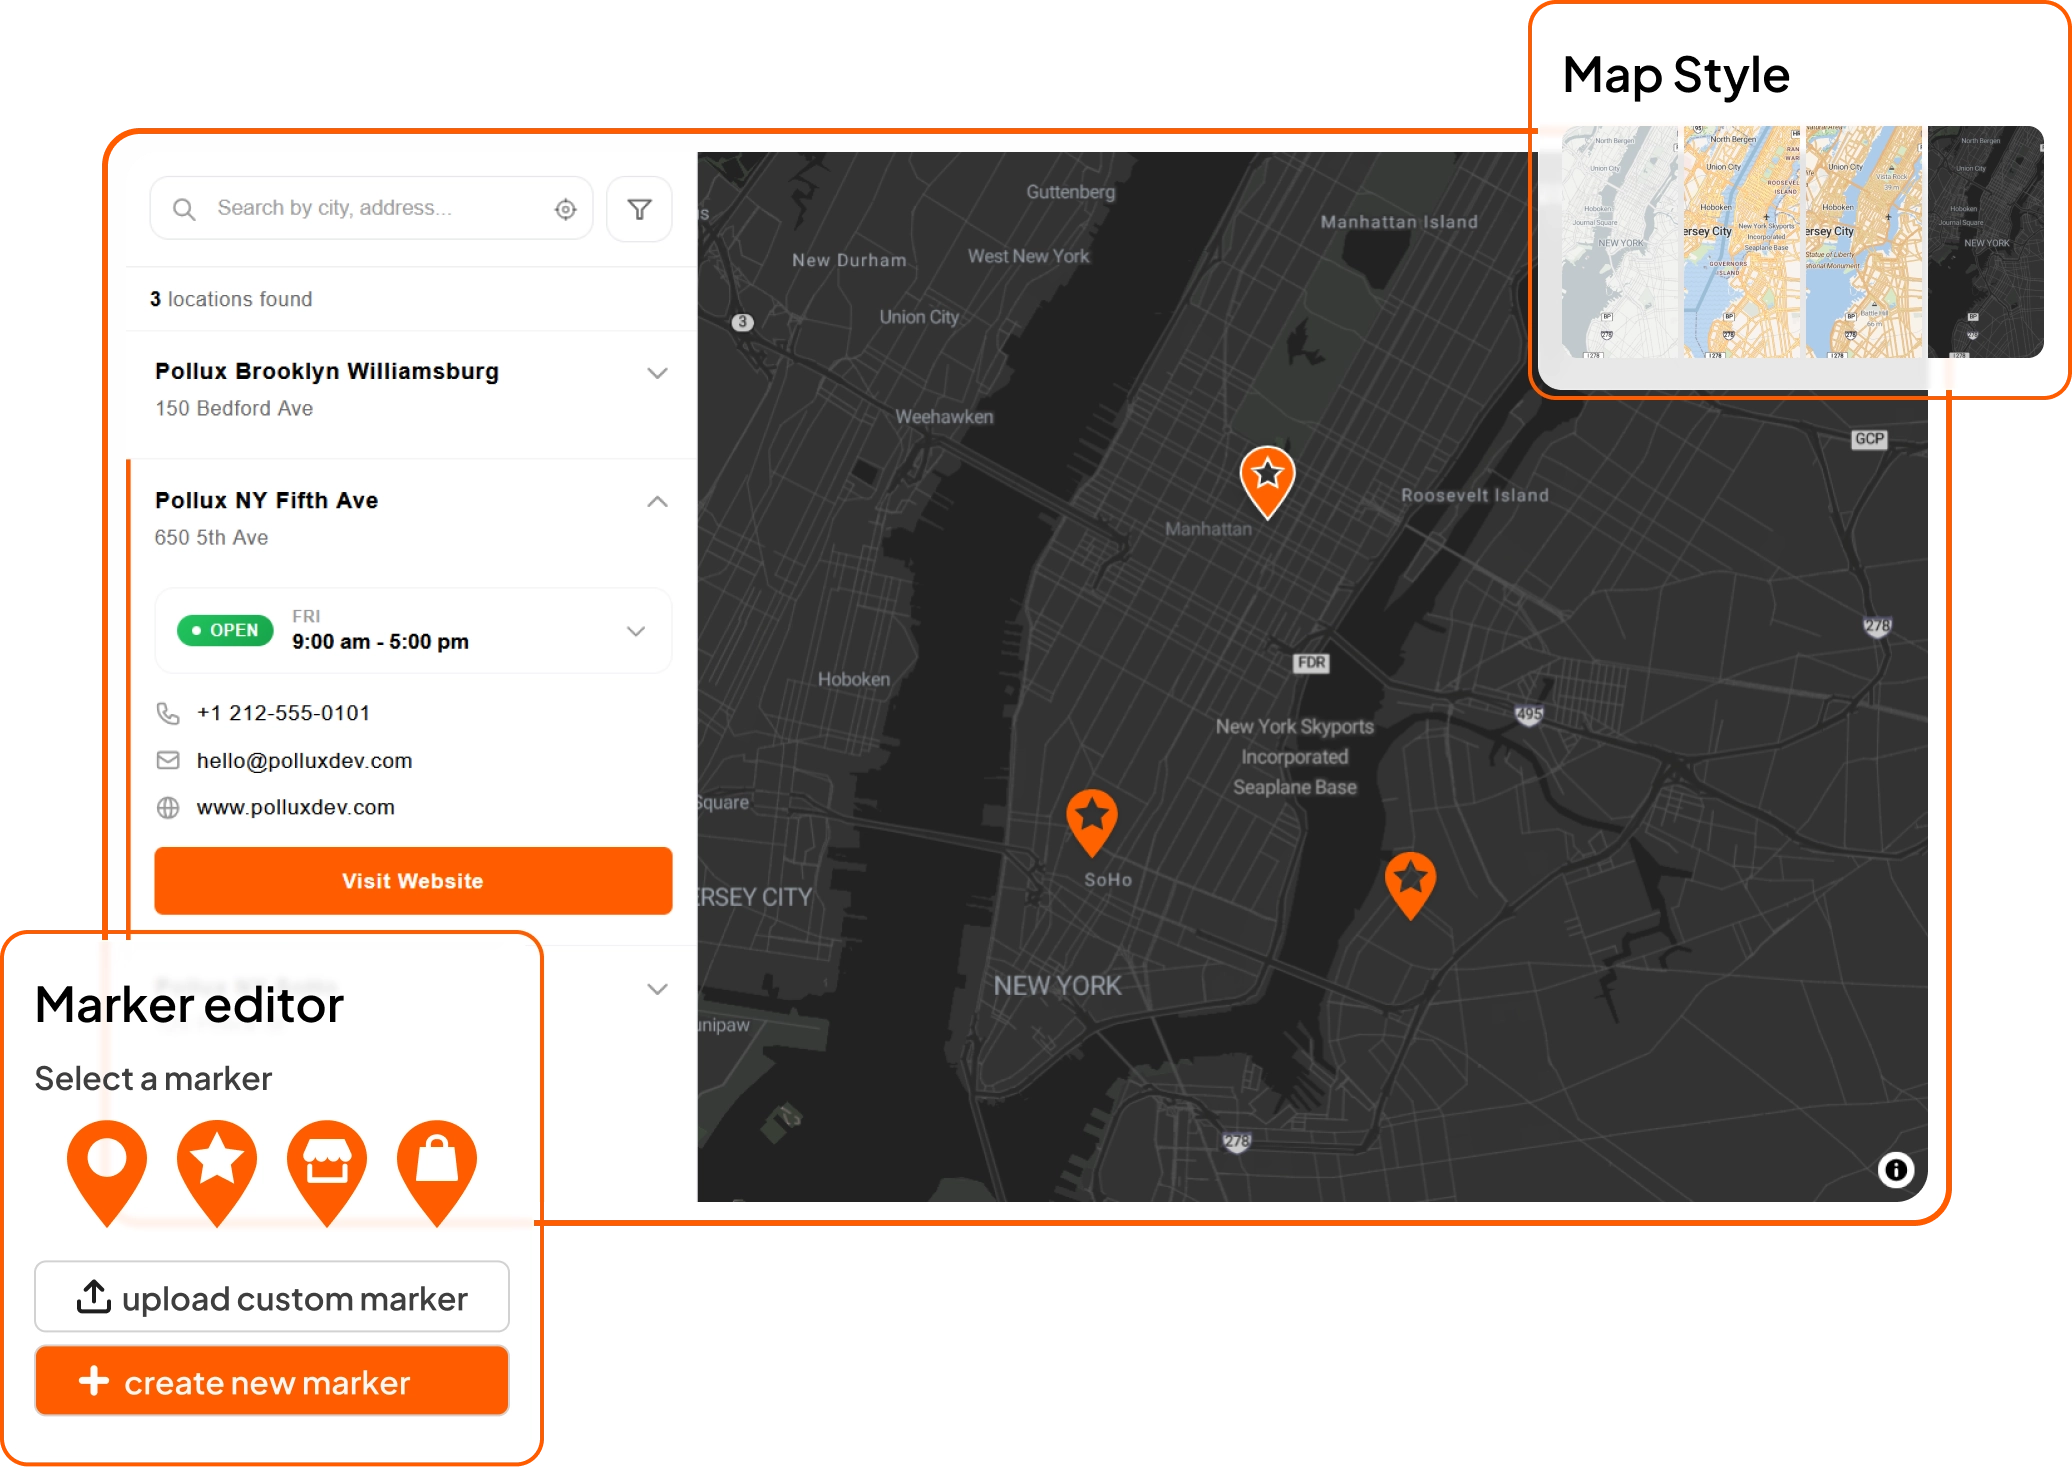Select the SoHo star map marker
2072x1467 pixels.
(1092, 822)
